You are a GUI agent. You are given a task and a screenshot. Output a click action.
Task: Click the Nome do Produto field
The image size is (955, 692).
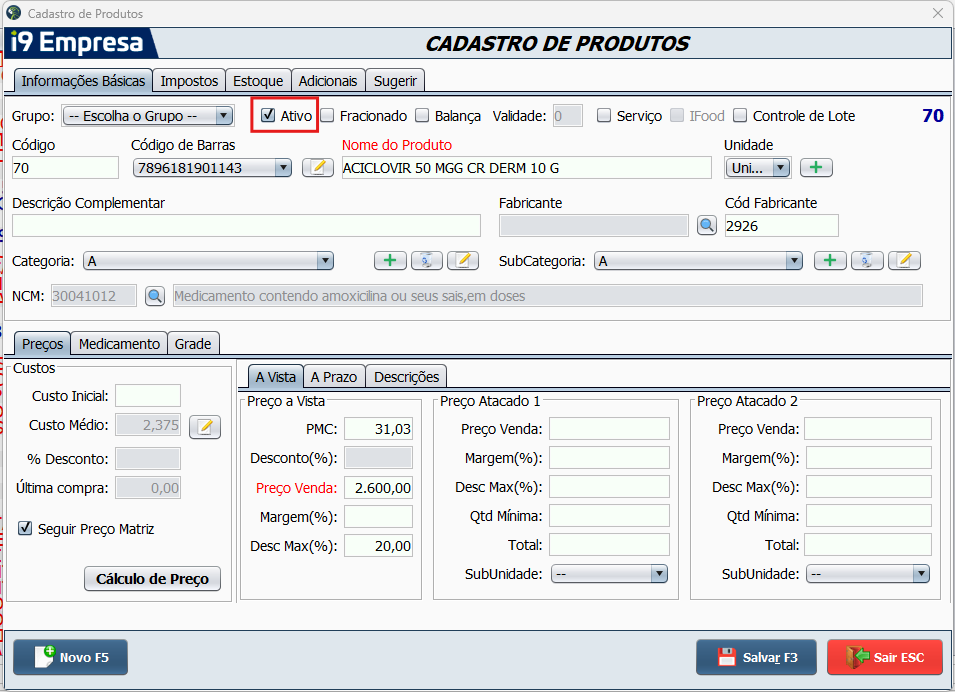coord(527,168)
